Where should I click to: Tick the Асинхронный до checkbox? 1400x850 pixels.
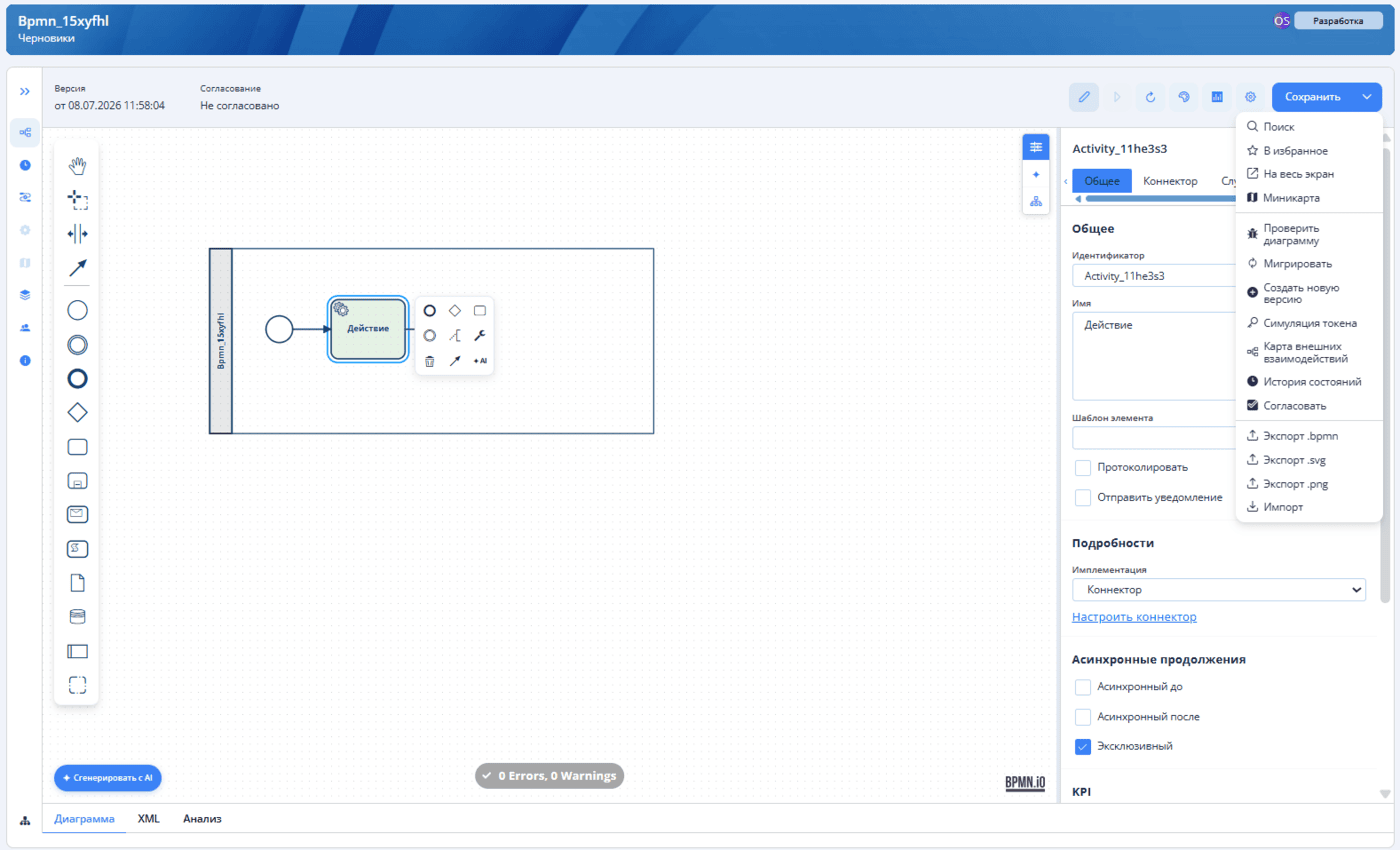[1083, 687]
